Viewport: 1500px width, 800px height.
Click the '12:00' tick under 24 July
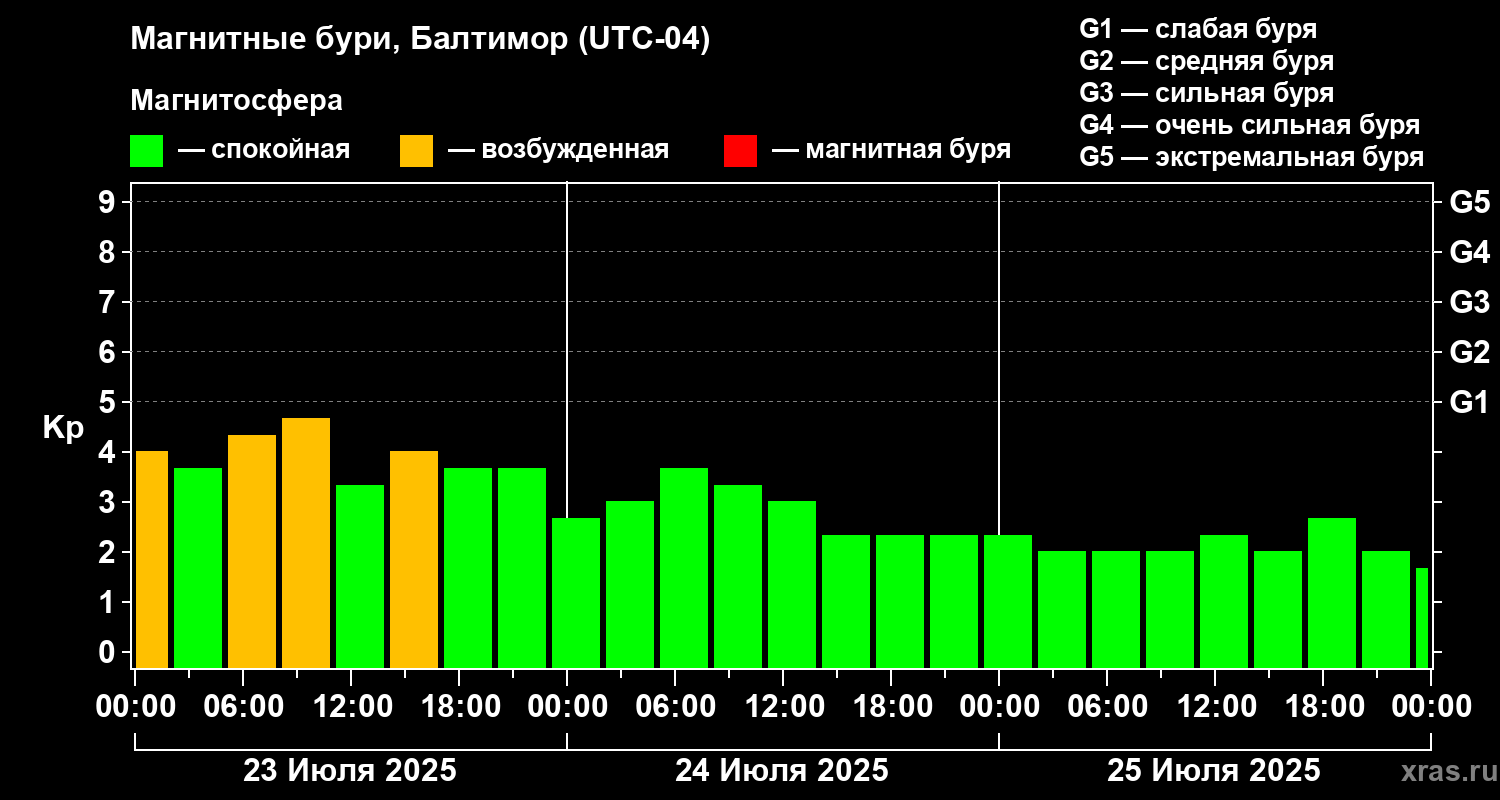[x=783, y=706]
